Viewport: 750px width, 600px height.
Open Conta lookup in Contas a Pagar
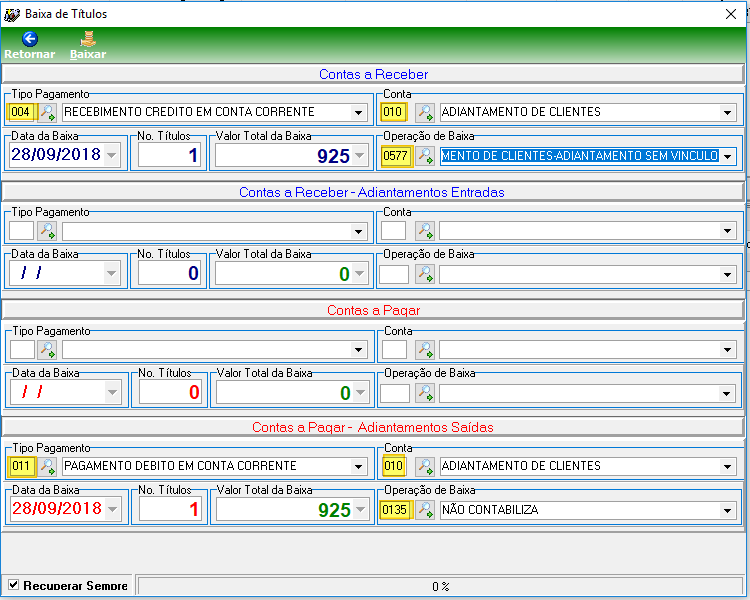point(425,349)
